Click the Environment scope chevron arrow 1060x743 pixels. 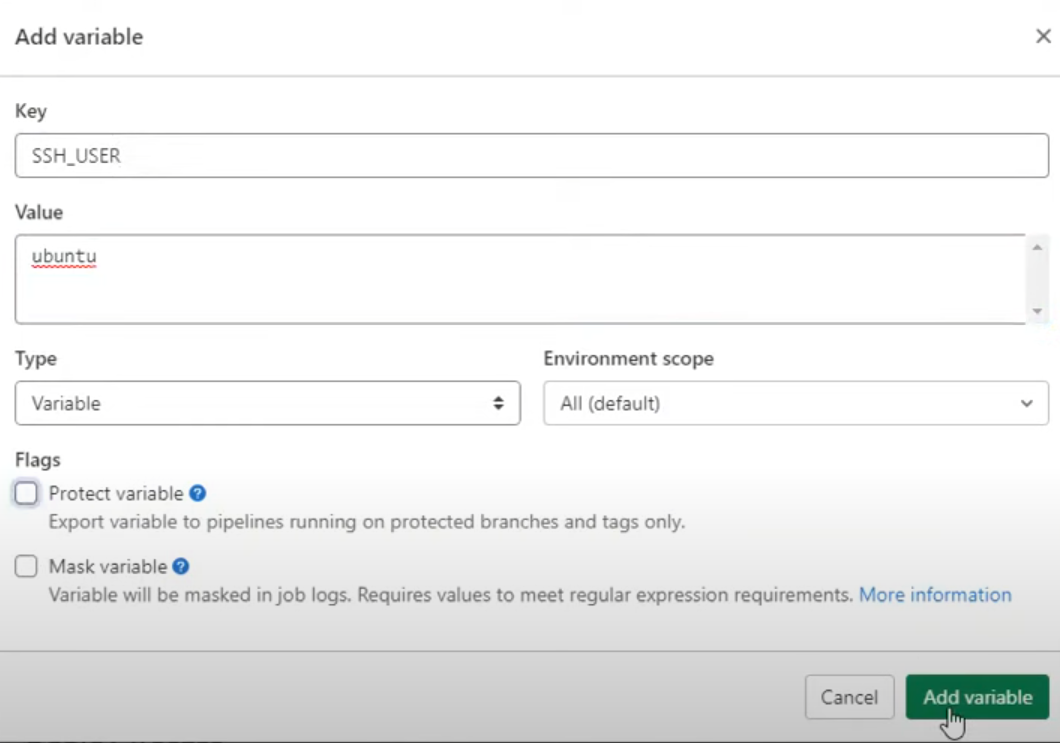pos(1026,404)
